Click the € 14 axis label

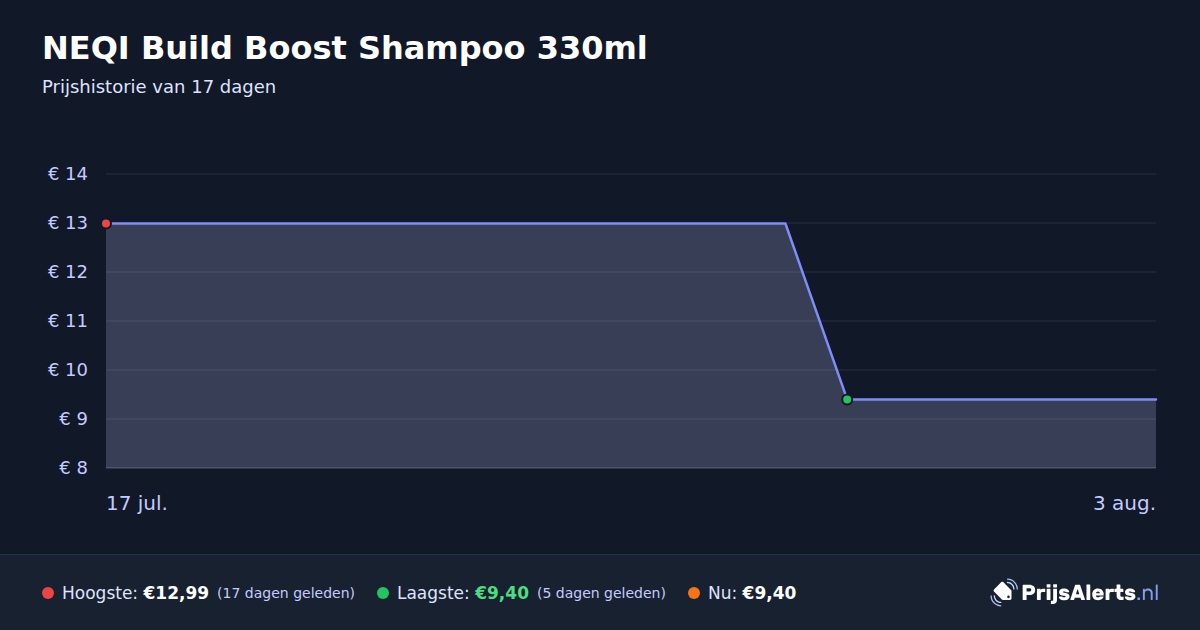pos(68,174)
